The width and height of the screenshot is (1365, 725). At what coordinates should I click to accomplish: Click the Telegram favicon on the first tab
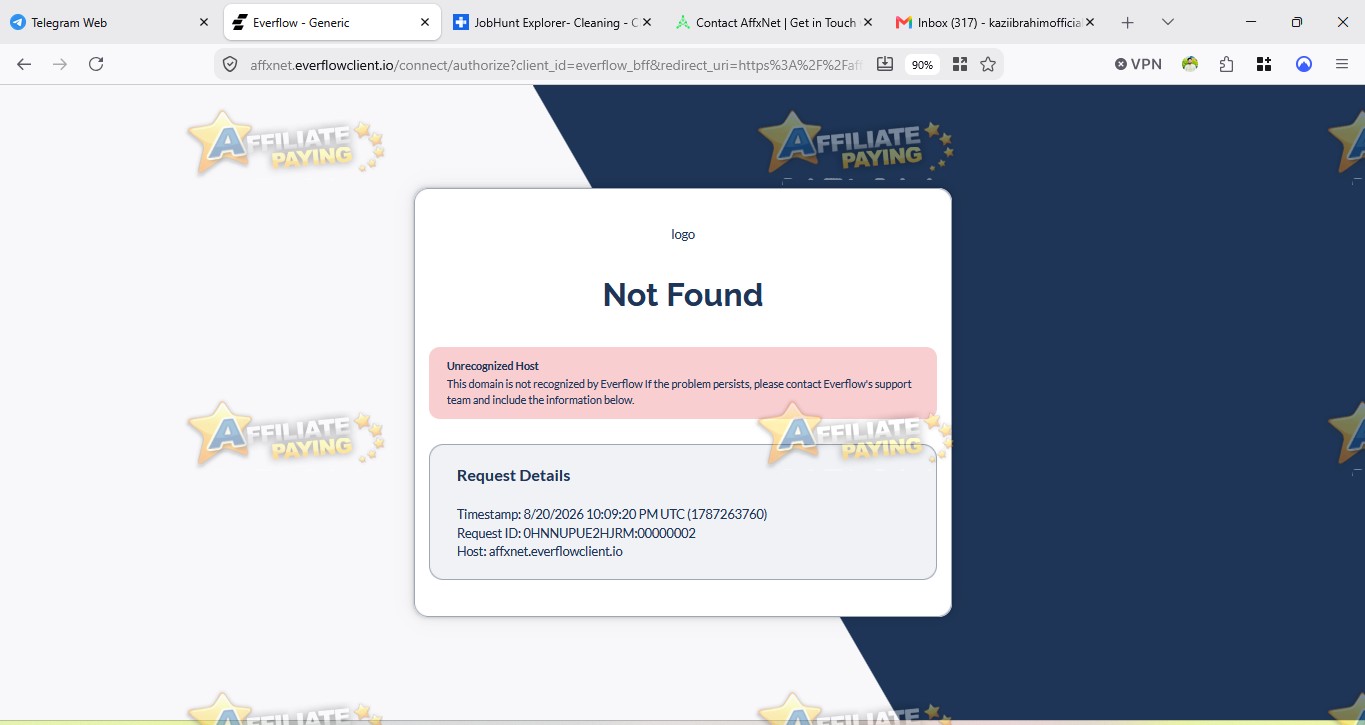18,22
